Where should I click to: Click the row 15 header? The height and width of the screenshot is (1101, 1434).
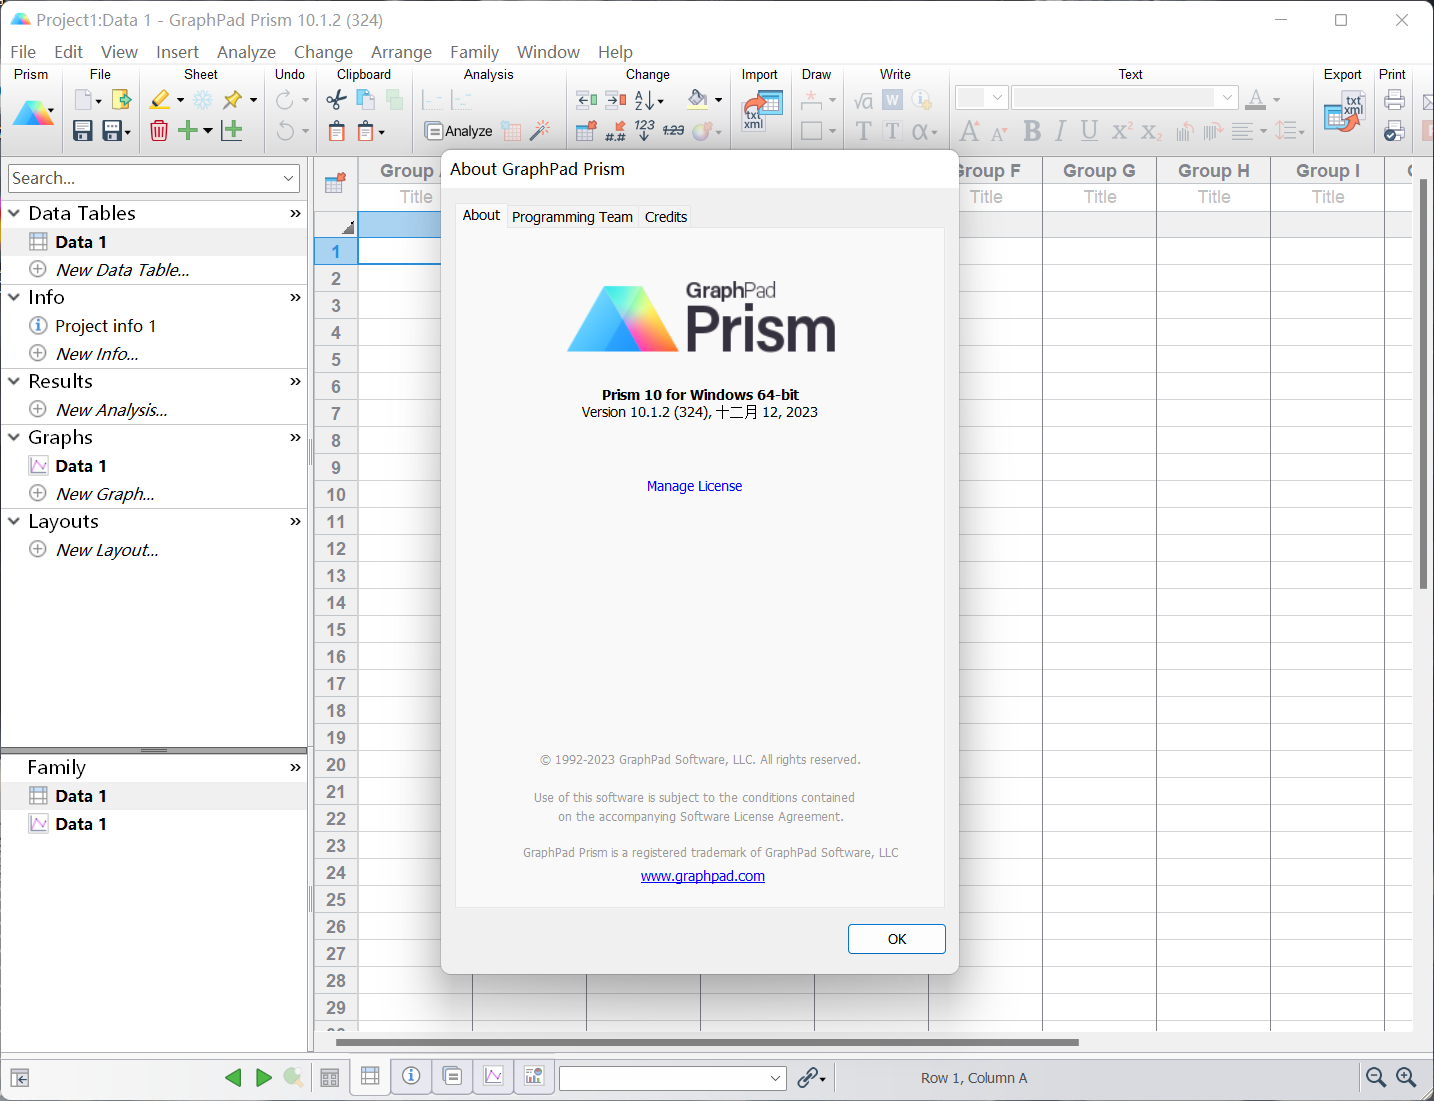[x=336, y=630]
